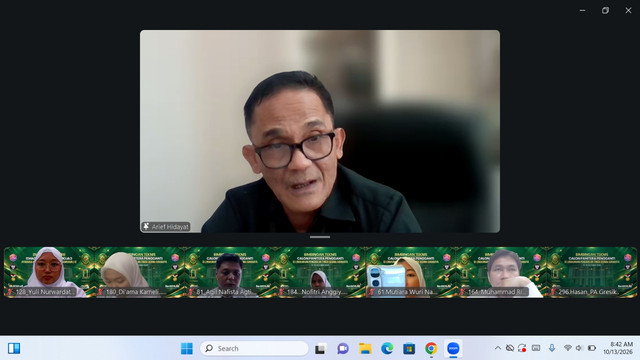Click Arief Hidayat's main speaker video

320,131
